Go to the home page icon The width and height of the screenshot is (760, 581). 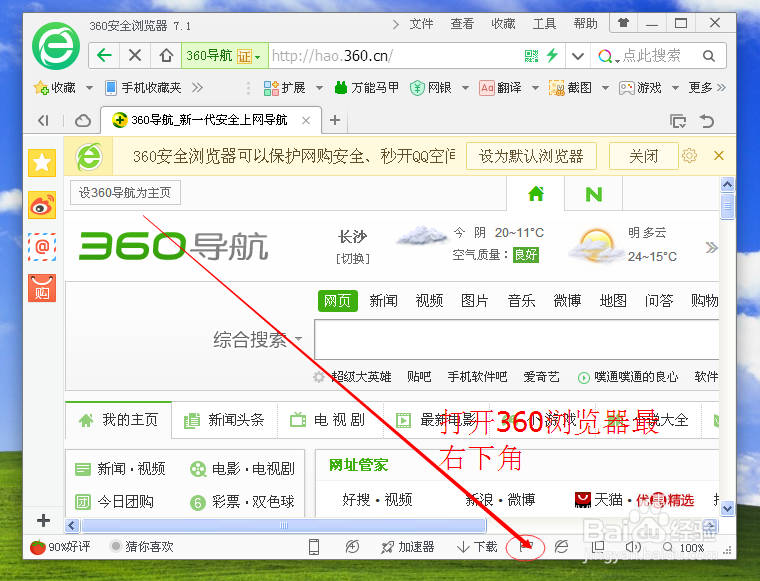166,56
